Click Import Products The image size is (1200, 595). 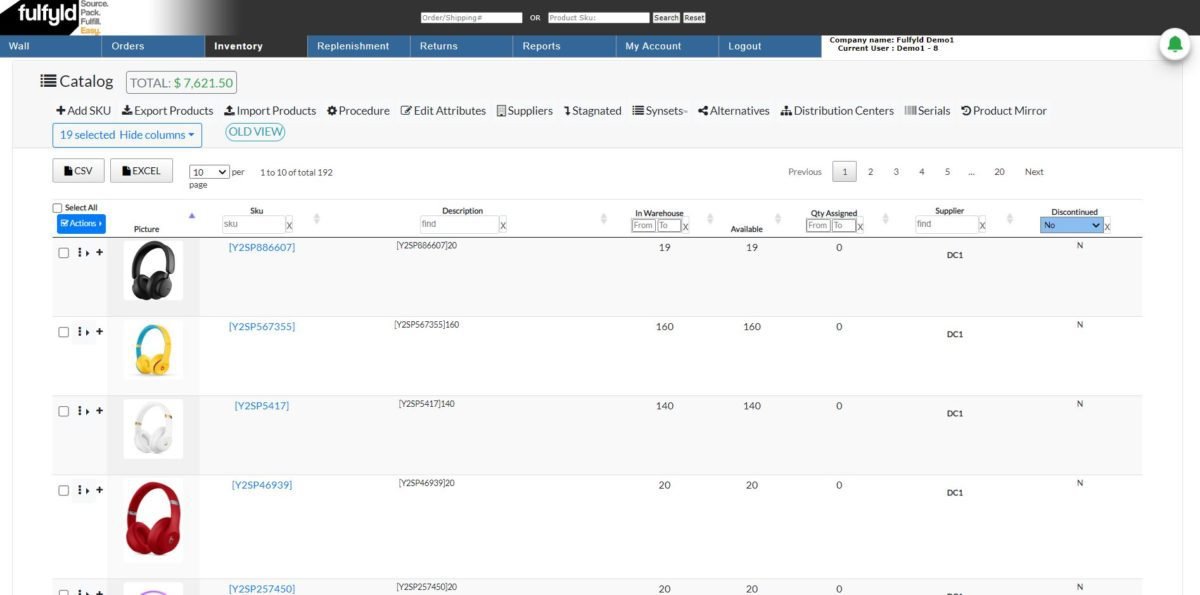point(270,111)
